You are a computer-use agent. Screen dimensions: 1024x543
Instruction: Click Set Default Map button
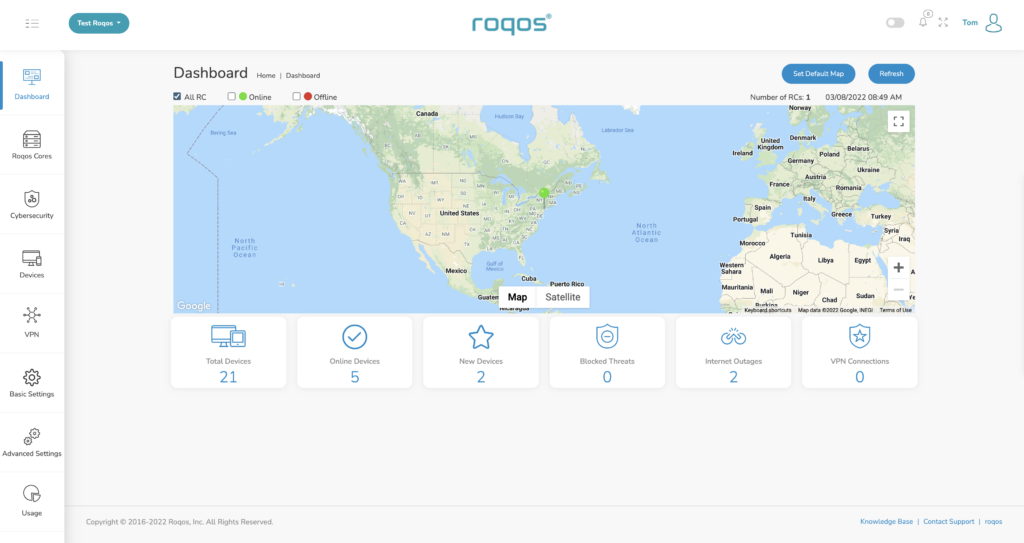click(818, 74)
